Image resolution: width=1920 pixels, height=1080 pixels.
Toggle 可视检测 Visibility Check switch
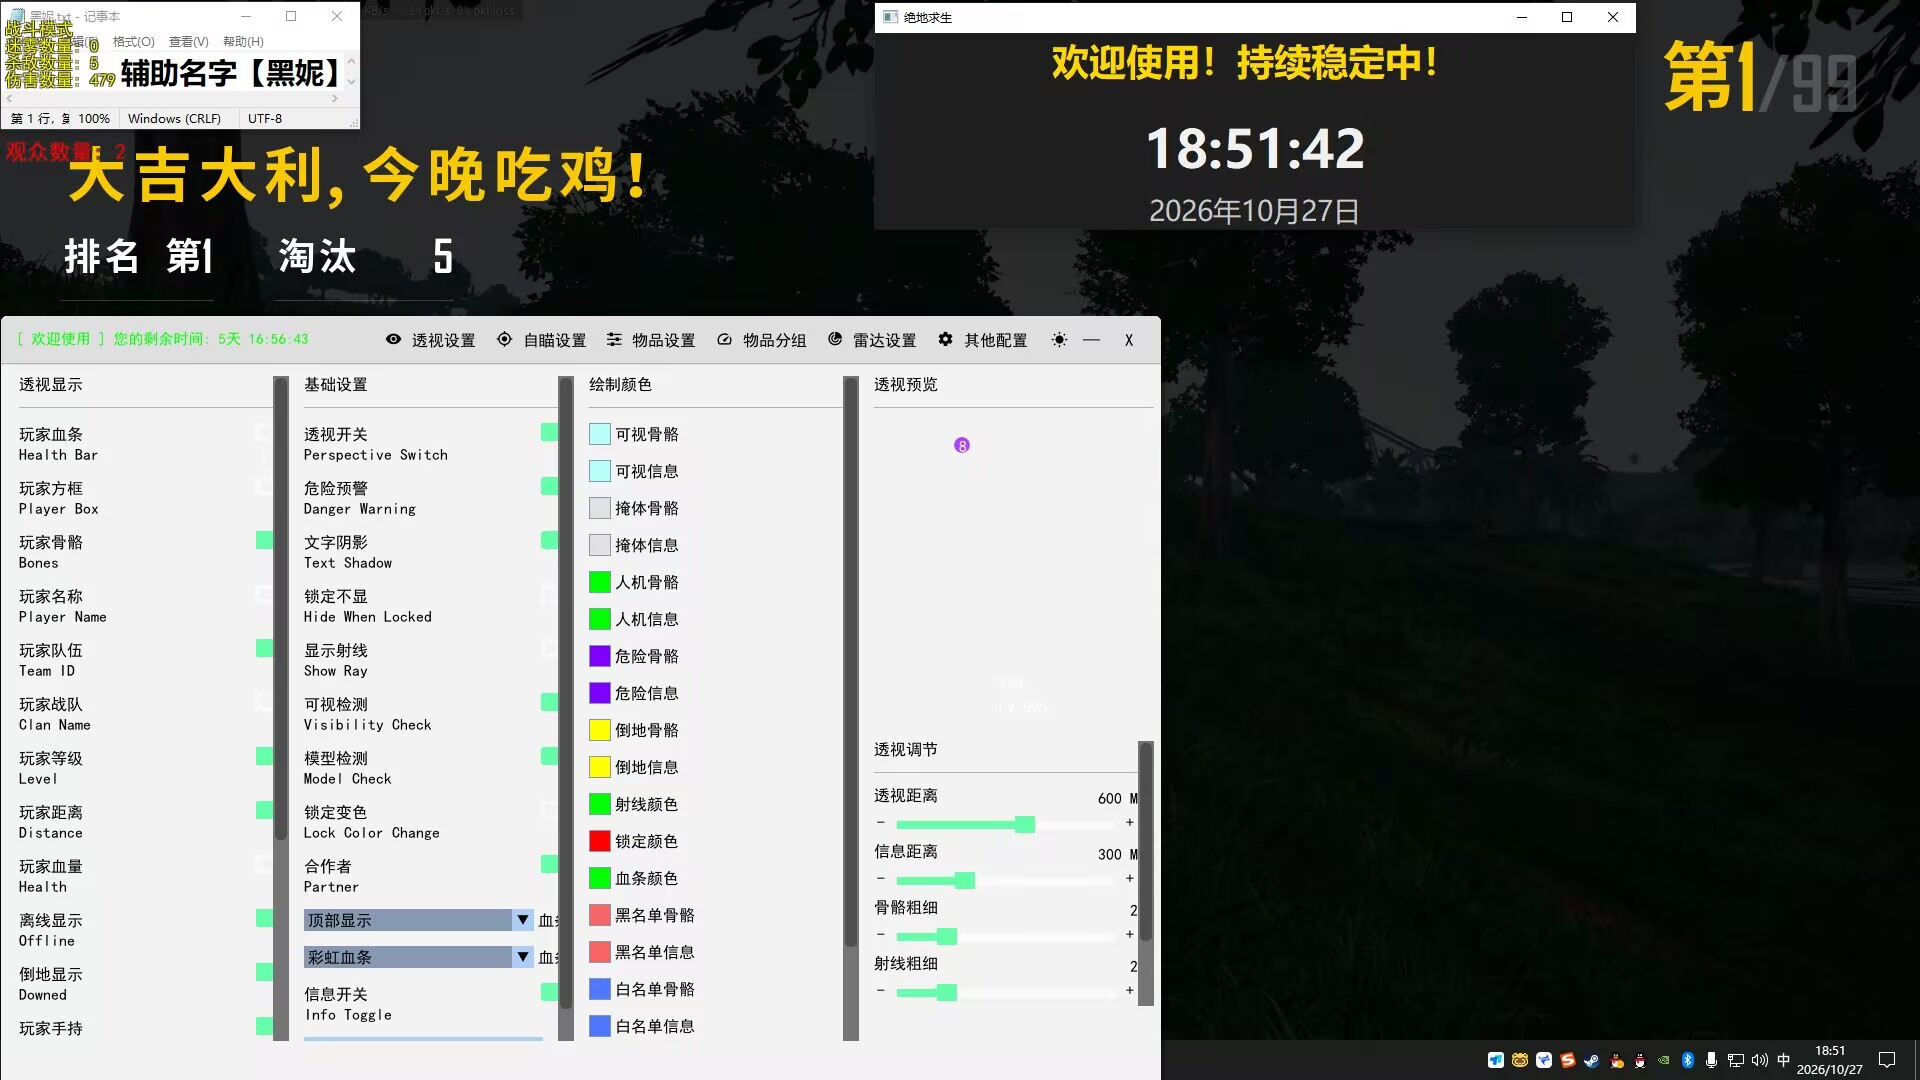[549, 702]
